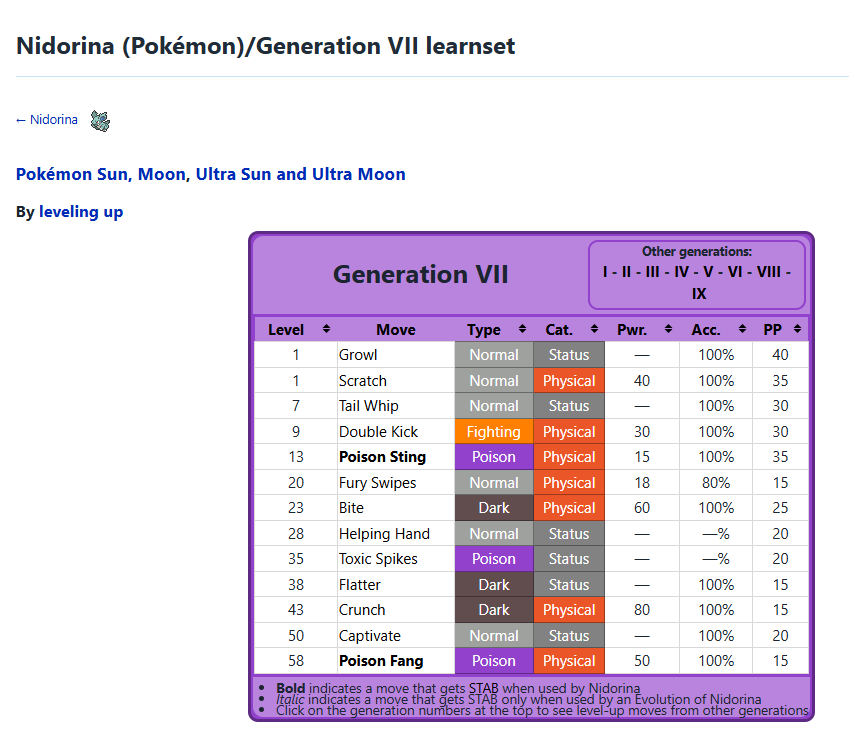Switch to Generation V learnset

pos(708,272)
